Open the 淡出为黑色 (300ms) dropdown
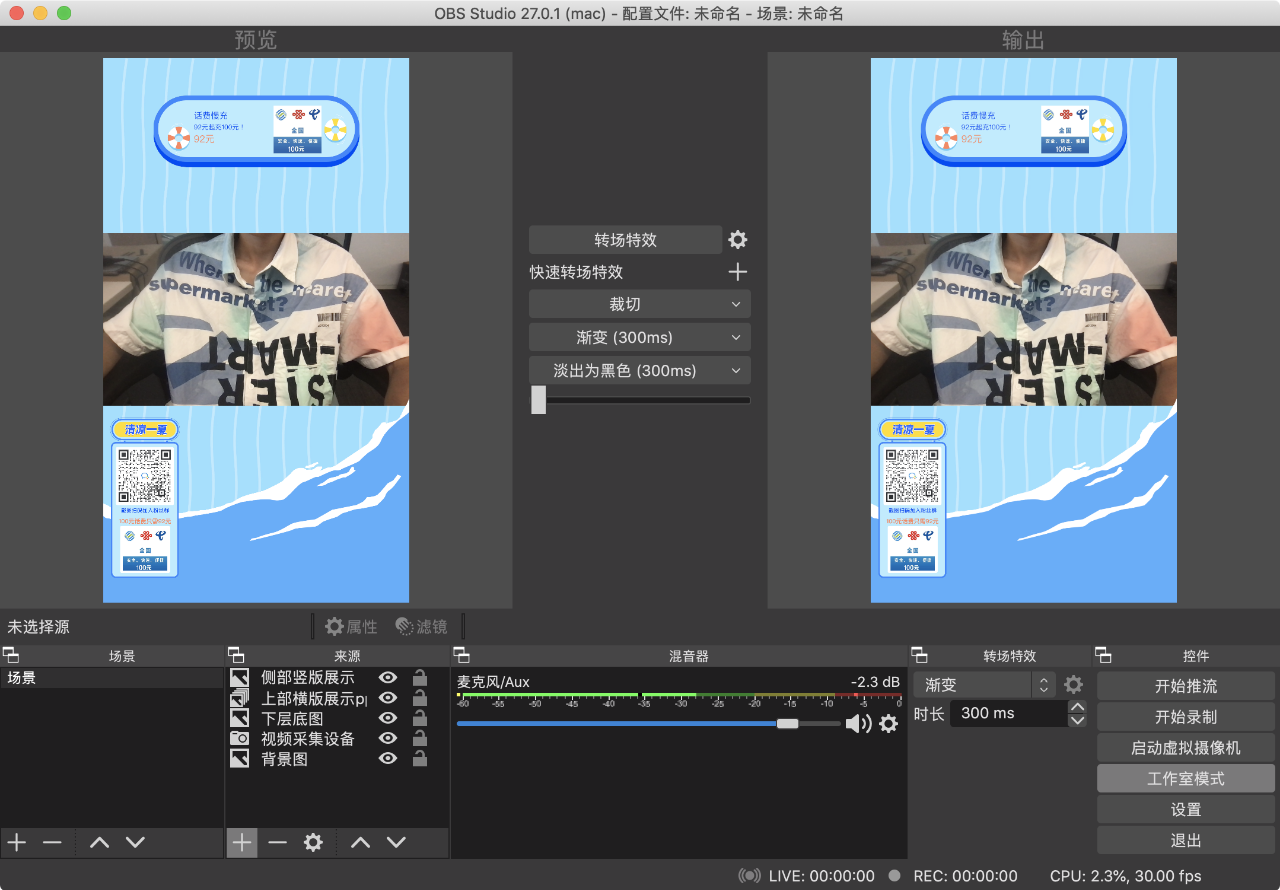This screenshot has width=1280, height=890. click(640, 370)
